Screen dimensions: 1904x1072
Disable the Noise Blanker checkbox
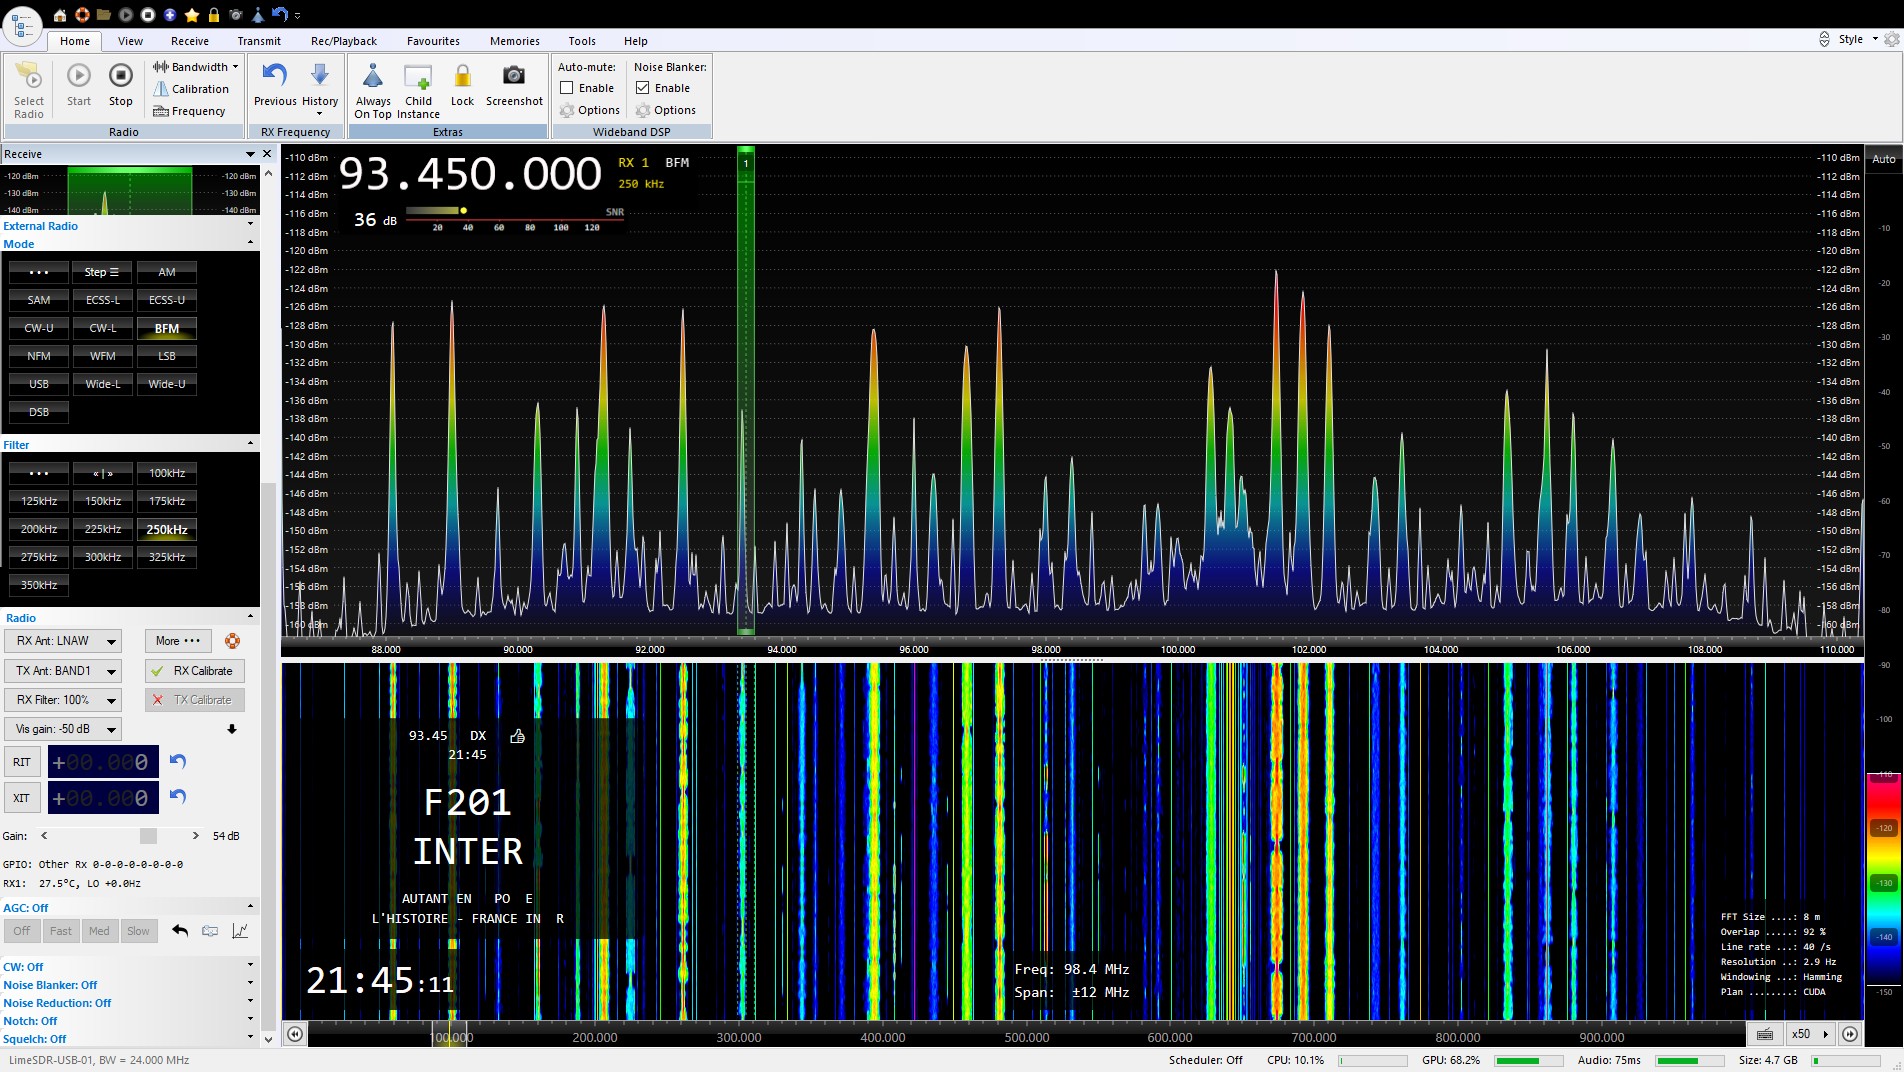click(643, 88)
